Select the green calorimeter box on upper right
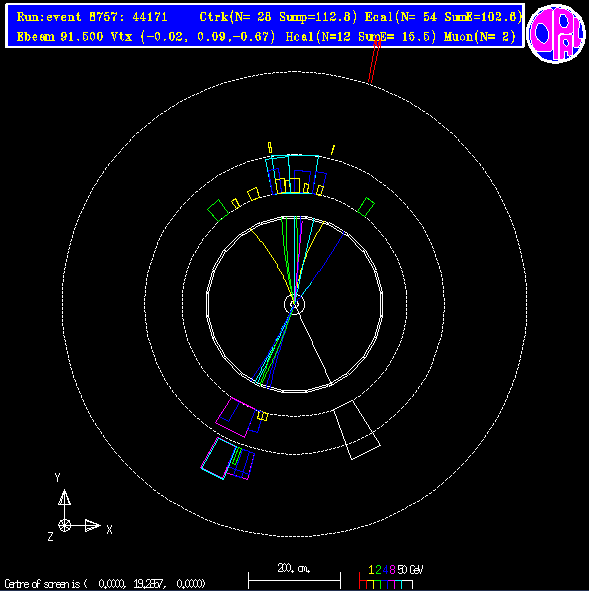The width and height of the screenshot is (589, 591). pyautogui.click(x=366, y=207)
